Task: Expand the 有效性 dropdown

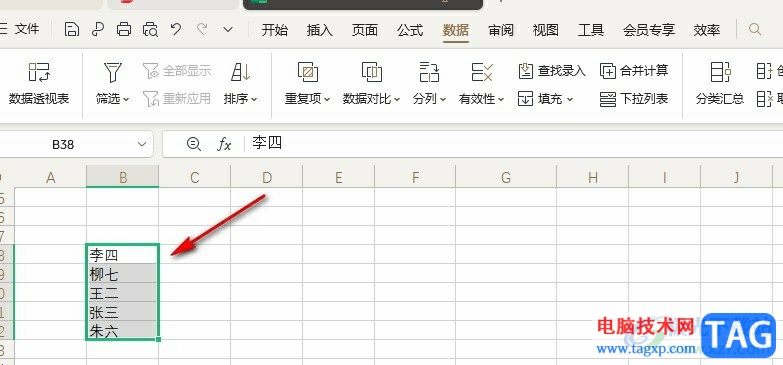Action: click(501, 99)
